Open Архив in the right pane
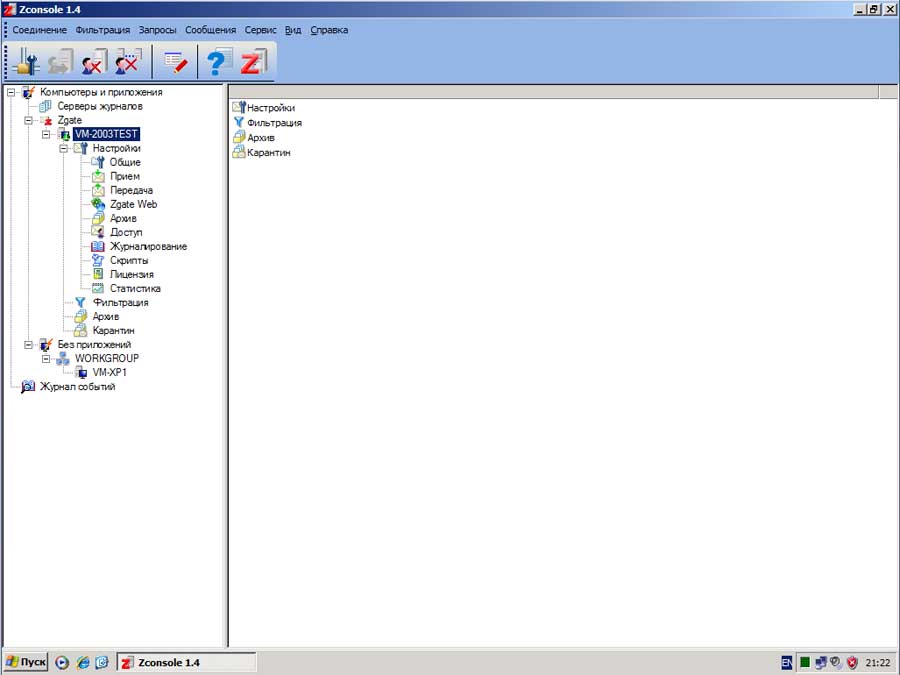 261,138
